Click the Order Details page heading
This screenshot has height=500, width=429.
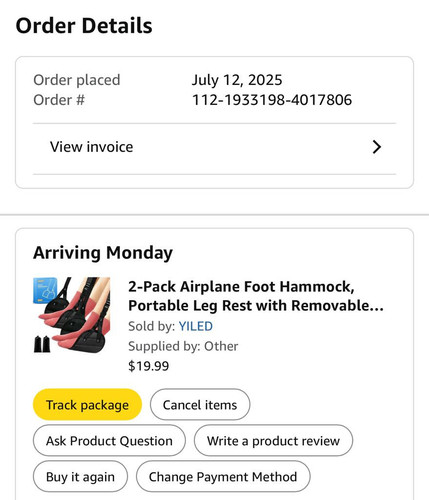pos(84,26)
